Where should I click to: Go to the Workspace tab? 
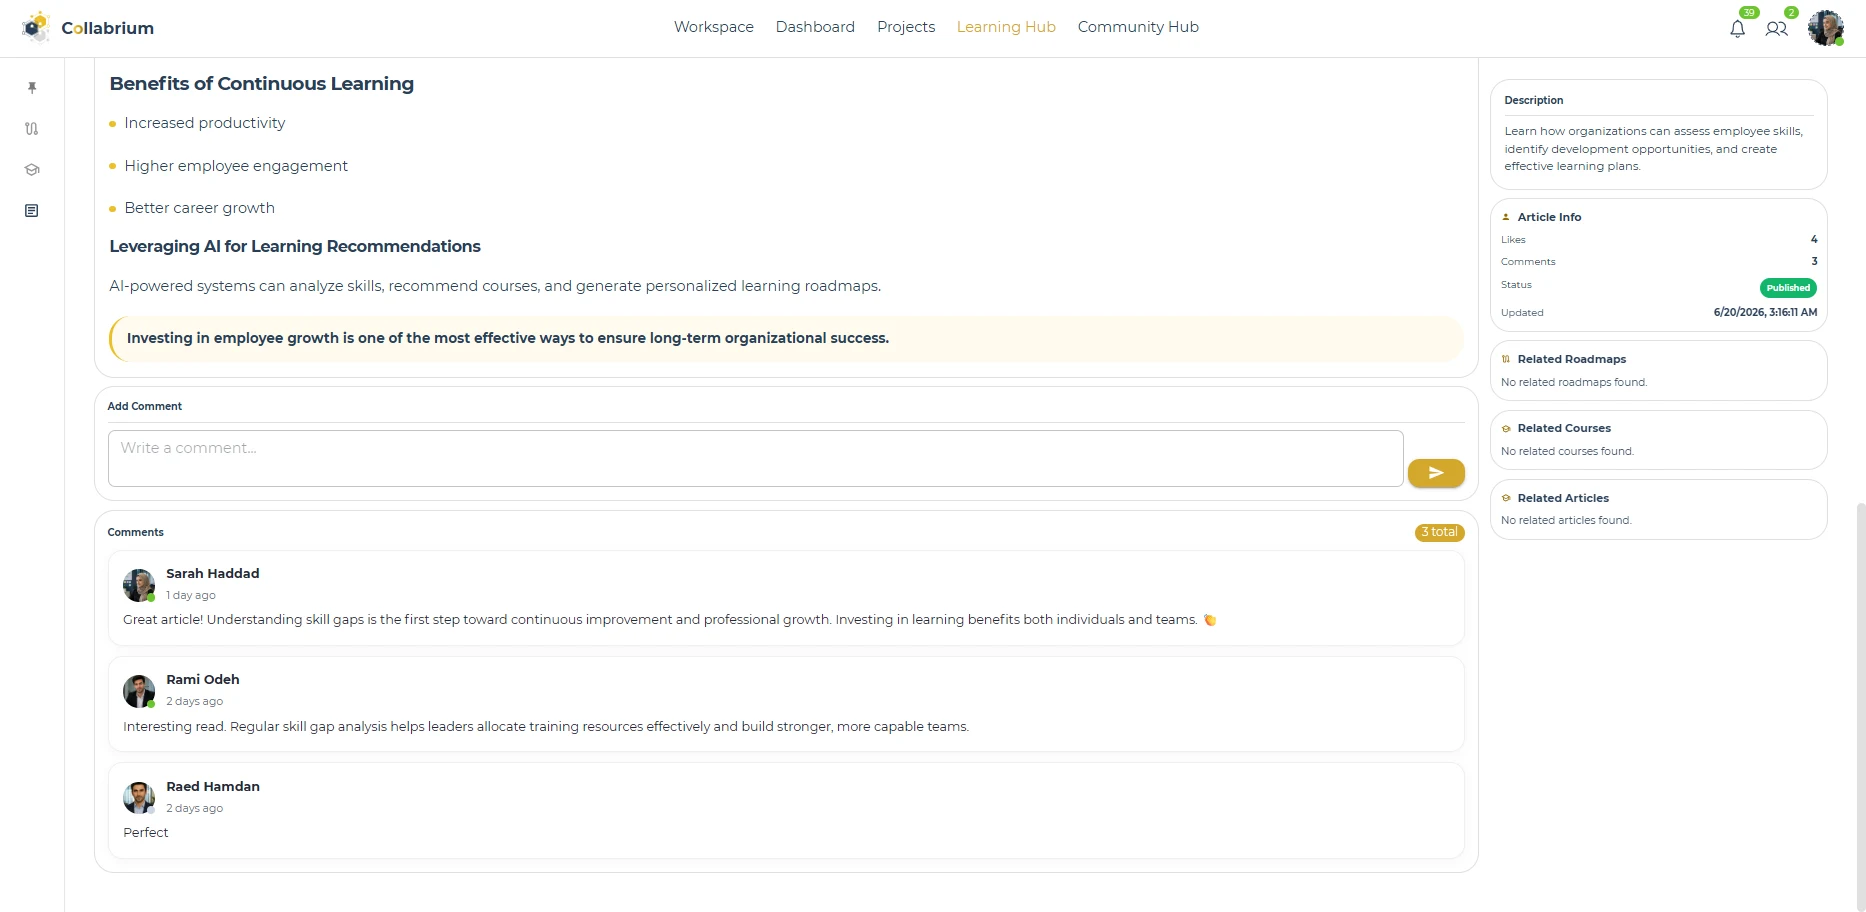coord(714,27)
